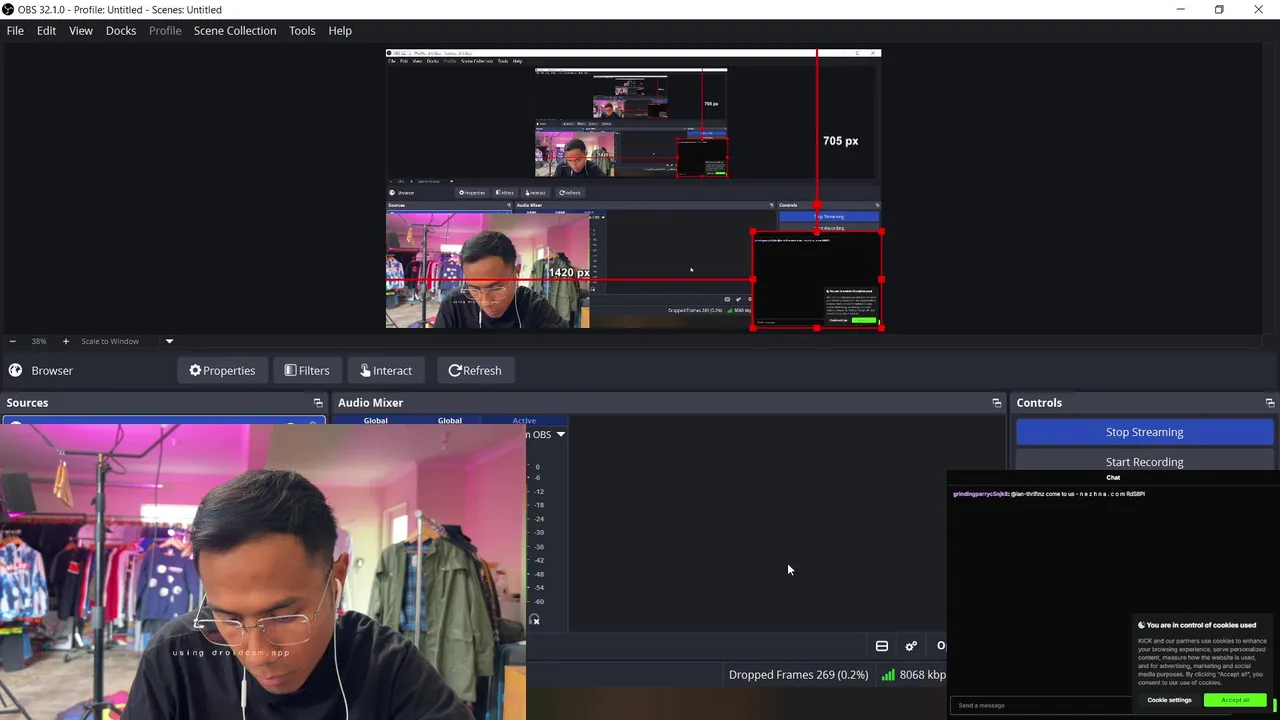
Task: Click the Properties button
Action: point(222,370)
